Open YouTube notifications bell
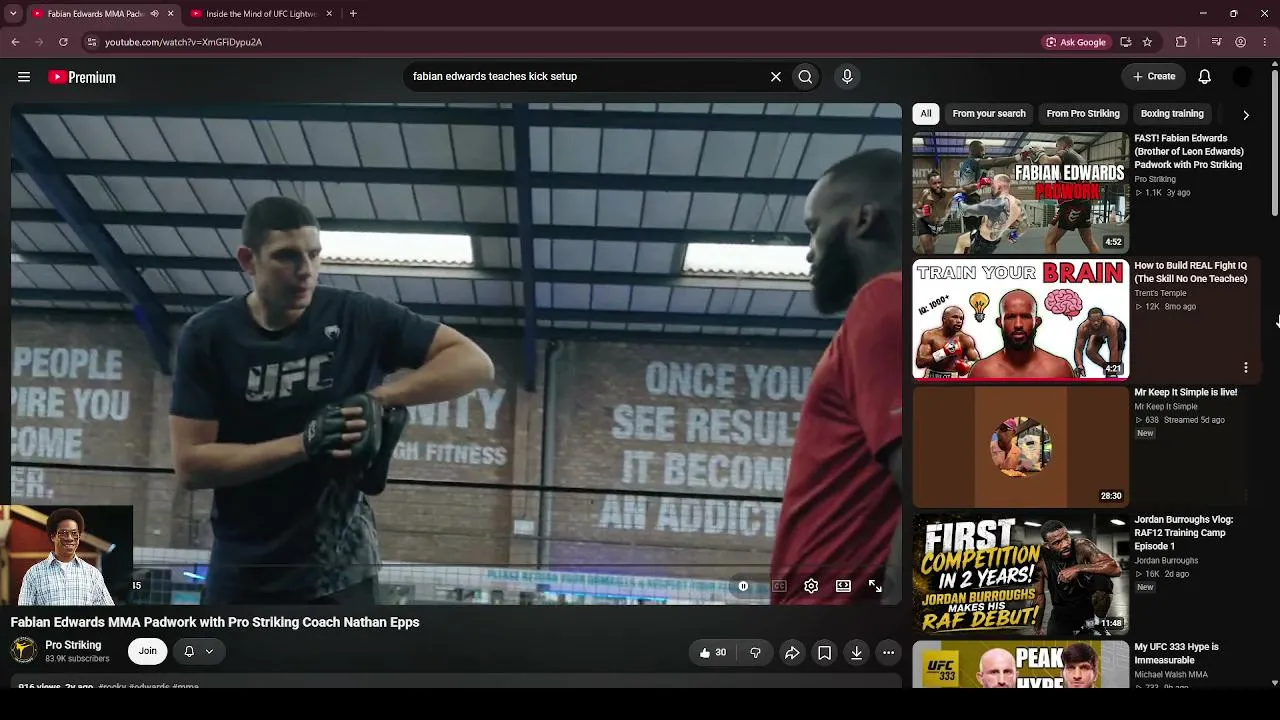The height and width of the screenshot is (720, 1280). point(1205,76)
